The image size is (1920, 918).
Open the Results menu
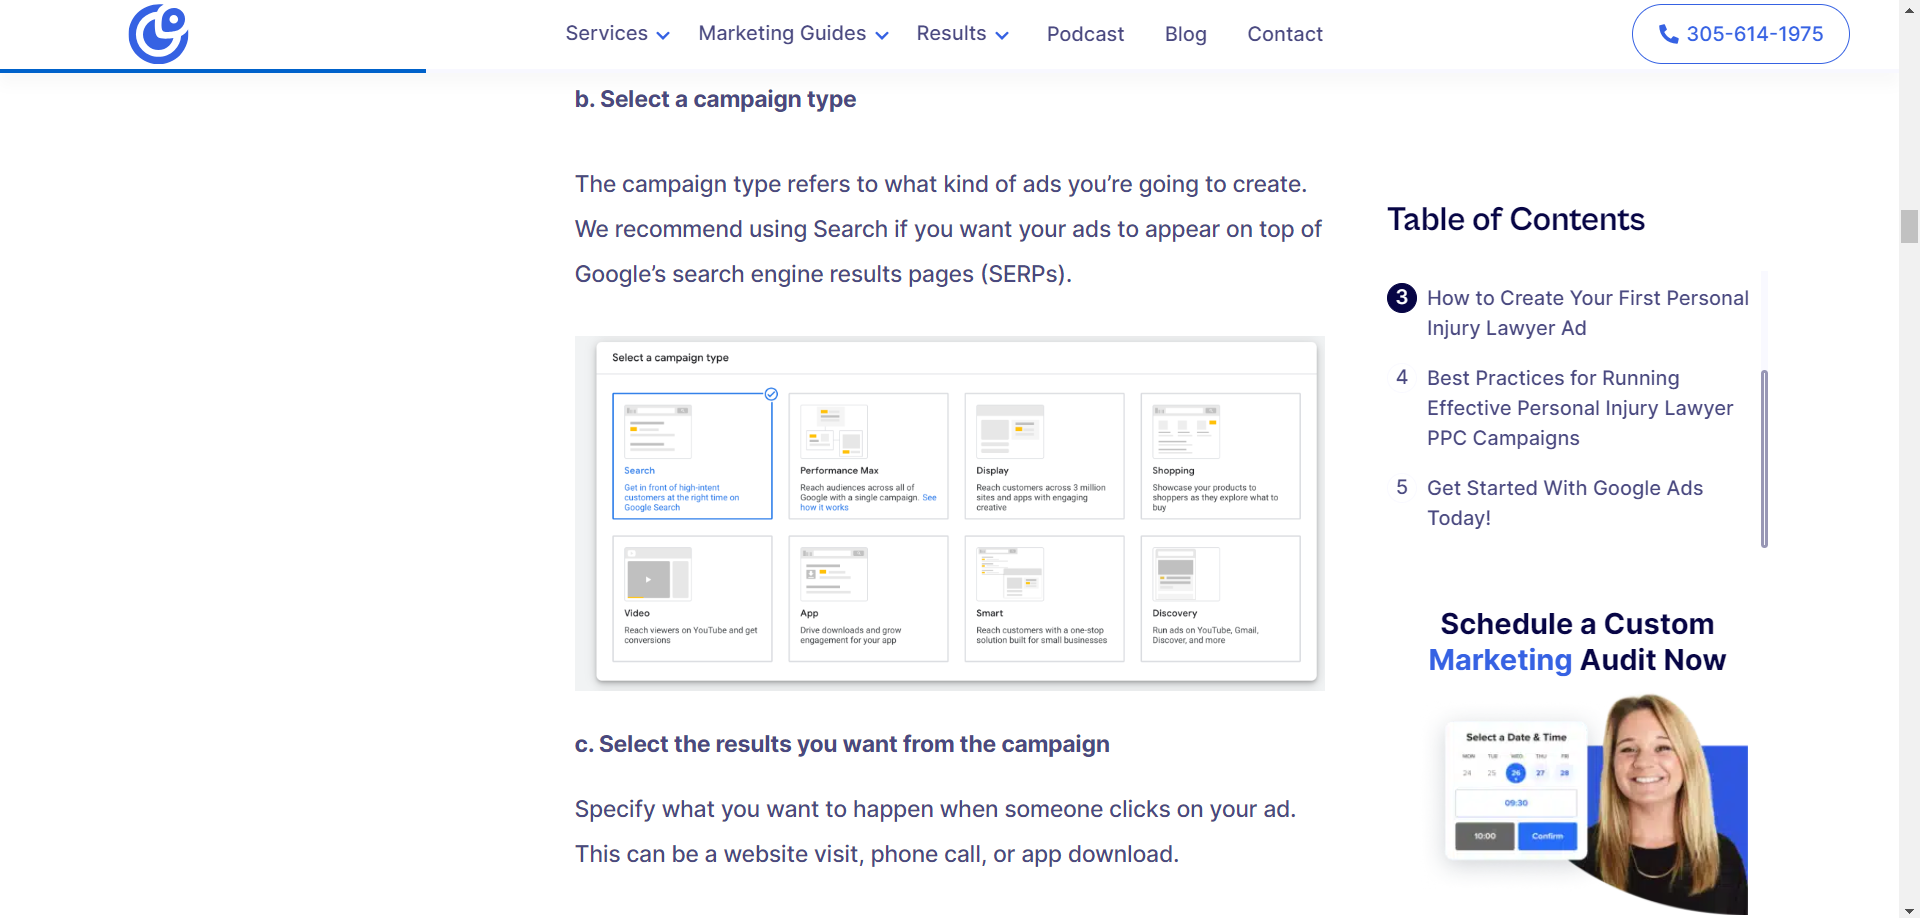click(951, 34)
